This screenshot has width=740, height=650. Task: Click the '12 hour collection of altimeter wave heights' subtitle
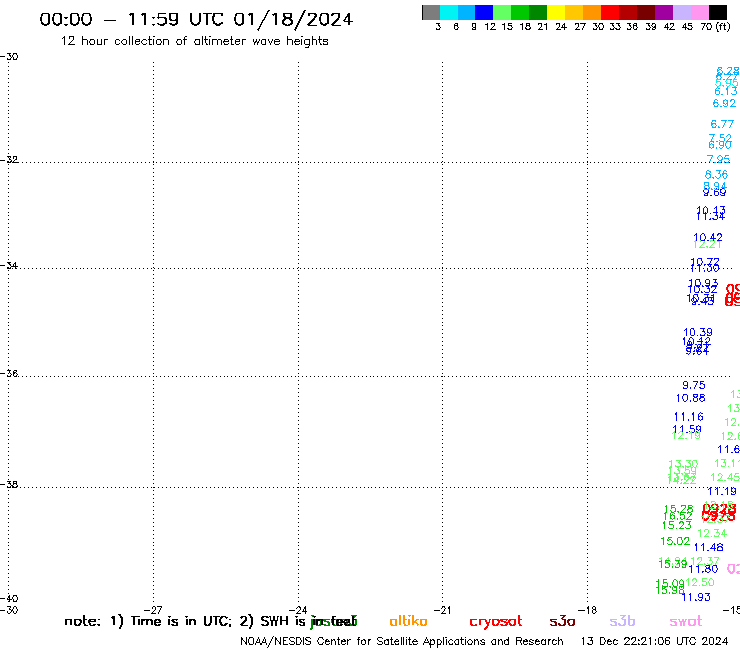pyautogui.click(x=194, y=41)
